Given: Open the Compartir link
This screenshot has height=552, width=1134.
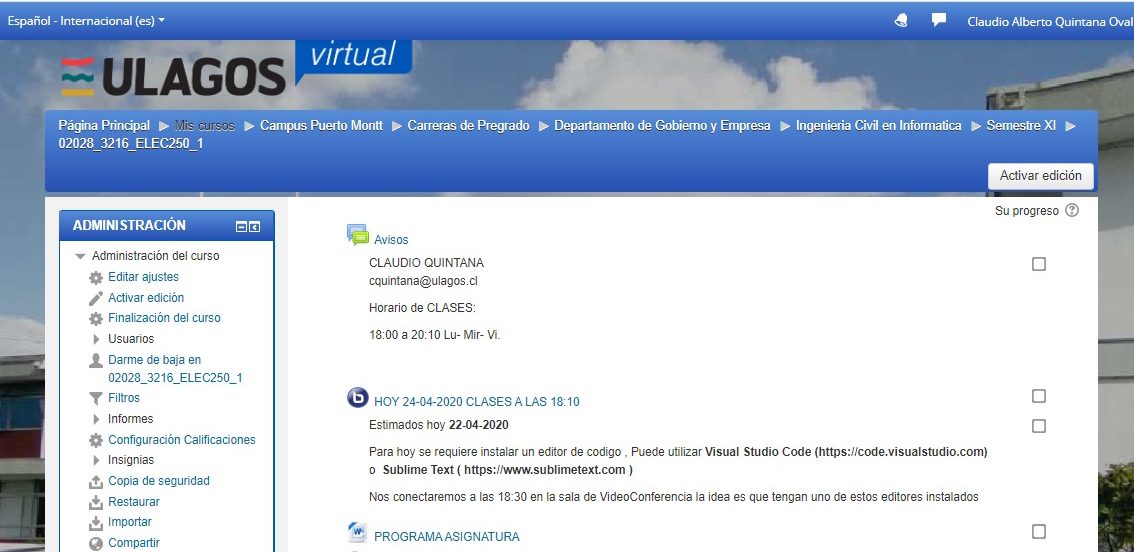Looking at the screenshot, I should click(x=134, y=543).
